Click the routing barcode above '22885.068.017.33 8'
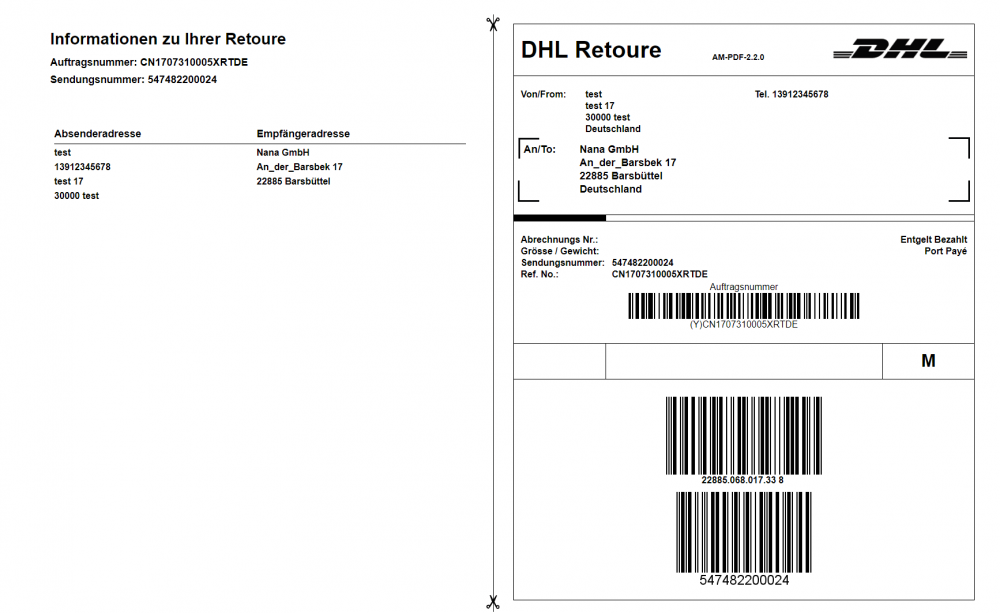 pos(744,436)
